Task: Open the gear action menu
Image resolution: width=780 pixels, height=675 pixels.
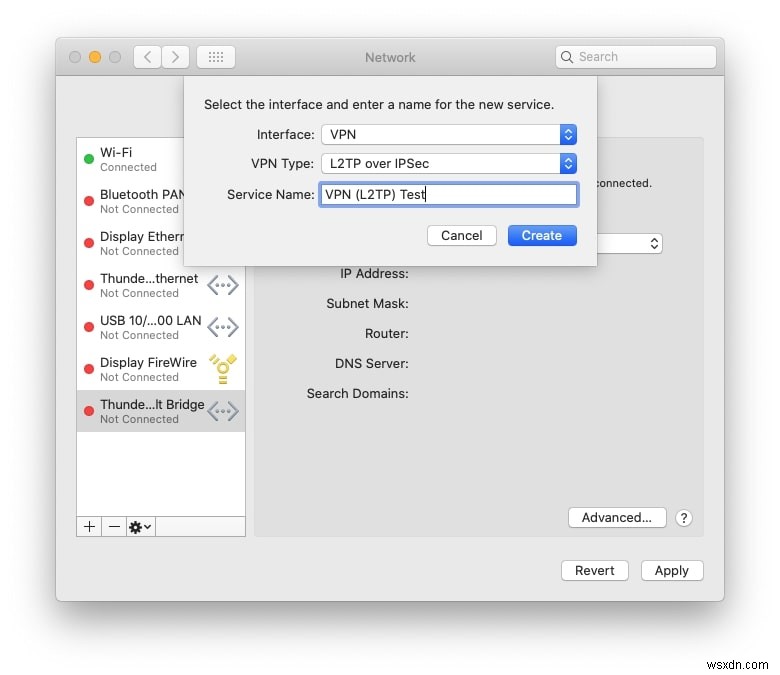Action: (140, 526)
